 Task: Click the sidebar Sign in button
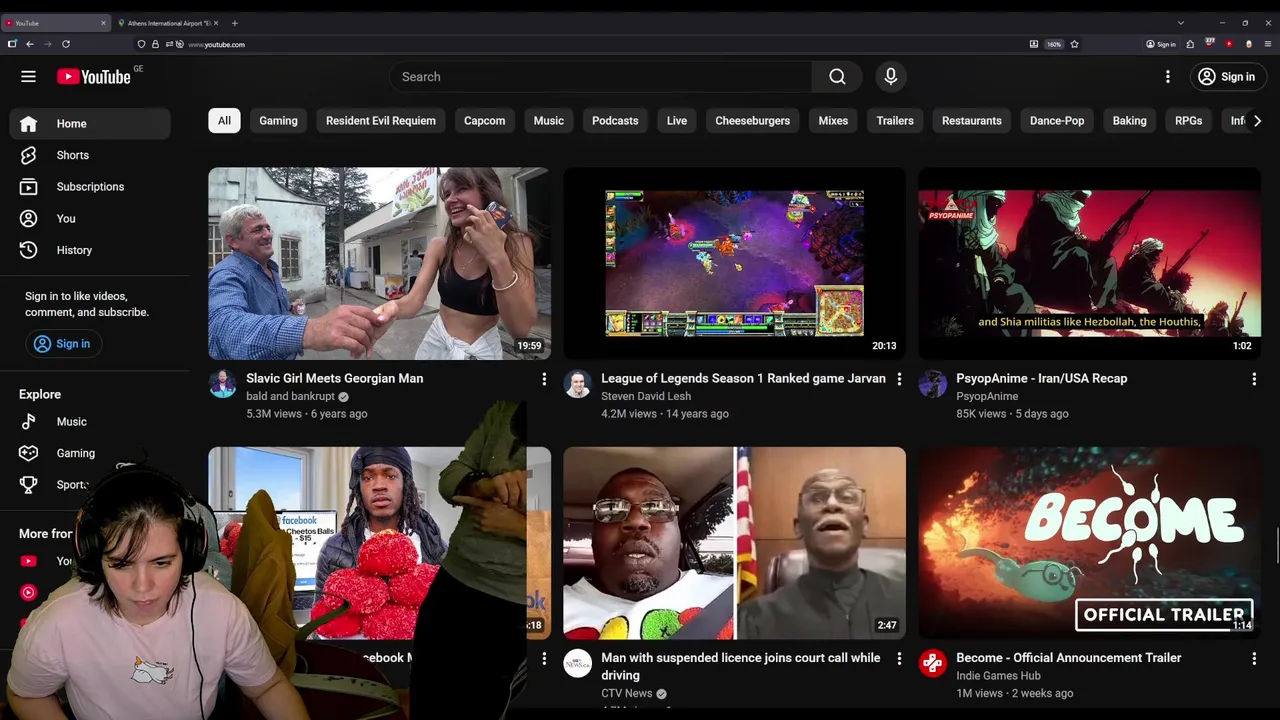coord(62,344)
